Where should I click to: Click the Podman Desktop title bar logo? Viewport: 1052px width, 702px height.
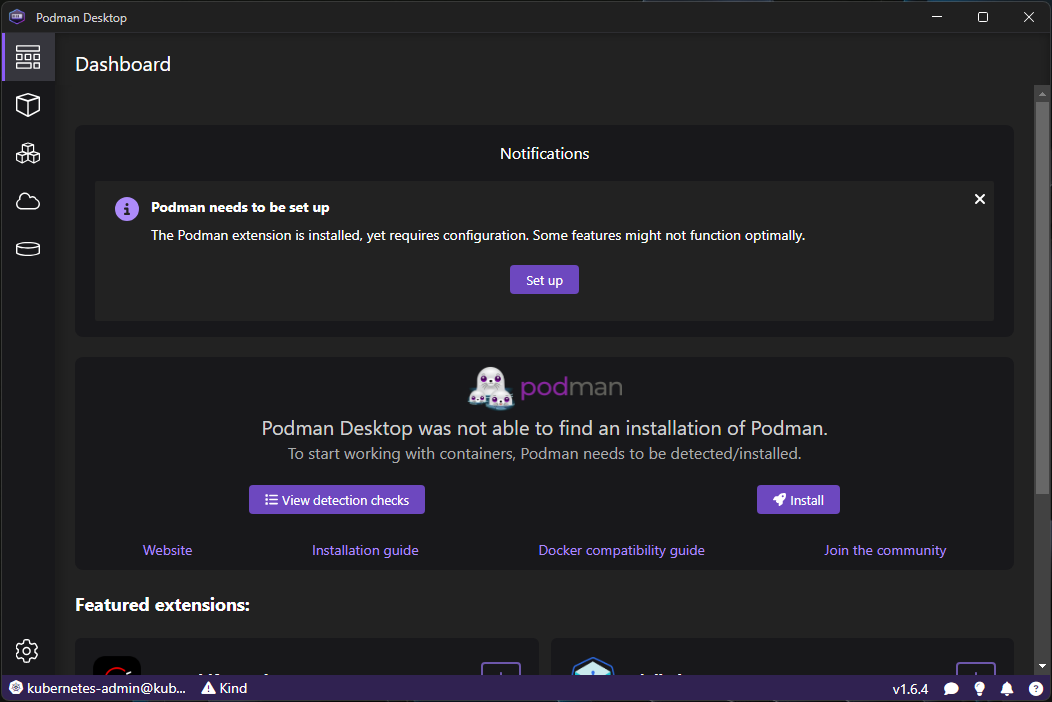pyautogui.click(x=17, y=17)
